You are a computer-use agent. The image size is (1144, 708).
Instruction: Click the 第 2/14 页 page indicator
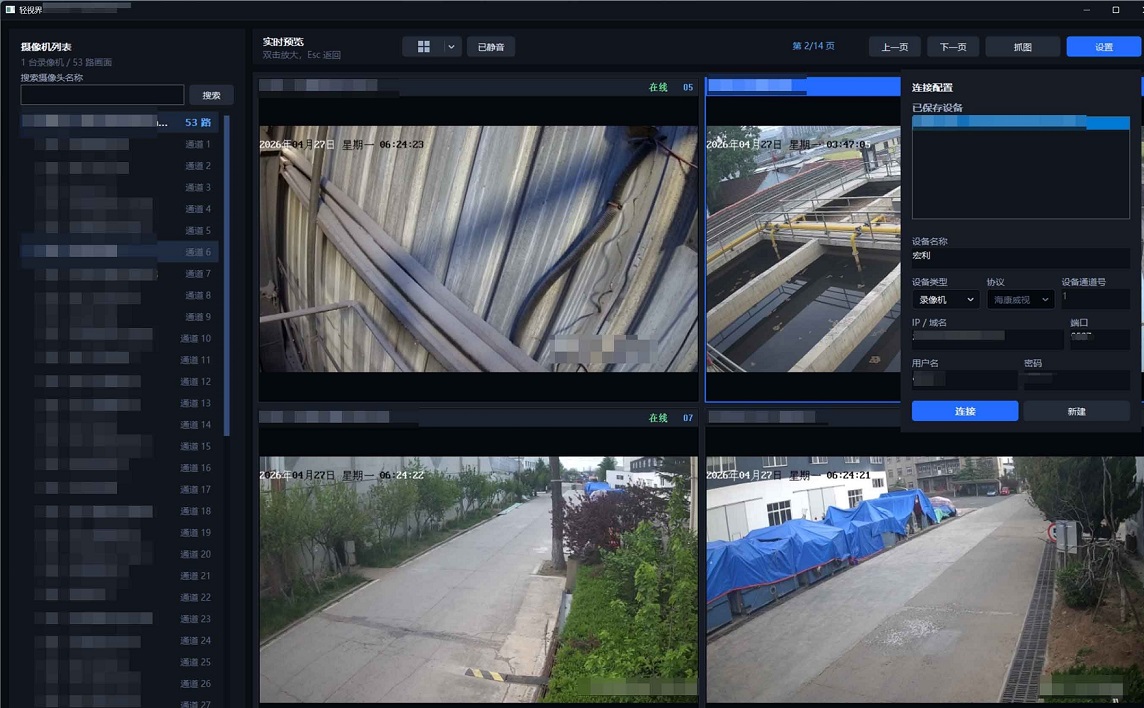[x=813, y=46]
